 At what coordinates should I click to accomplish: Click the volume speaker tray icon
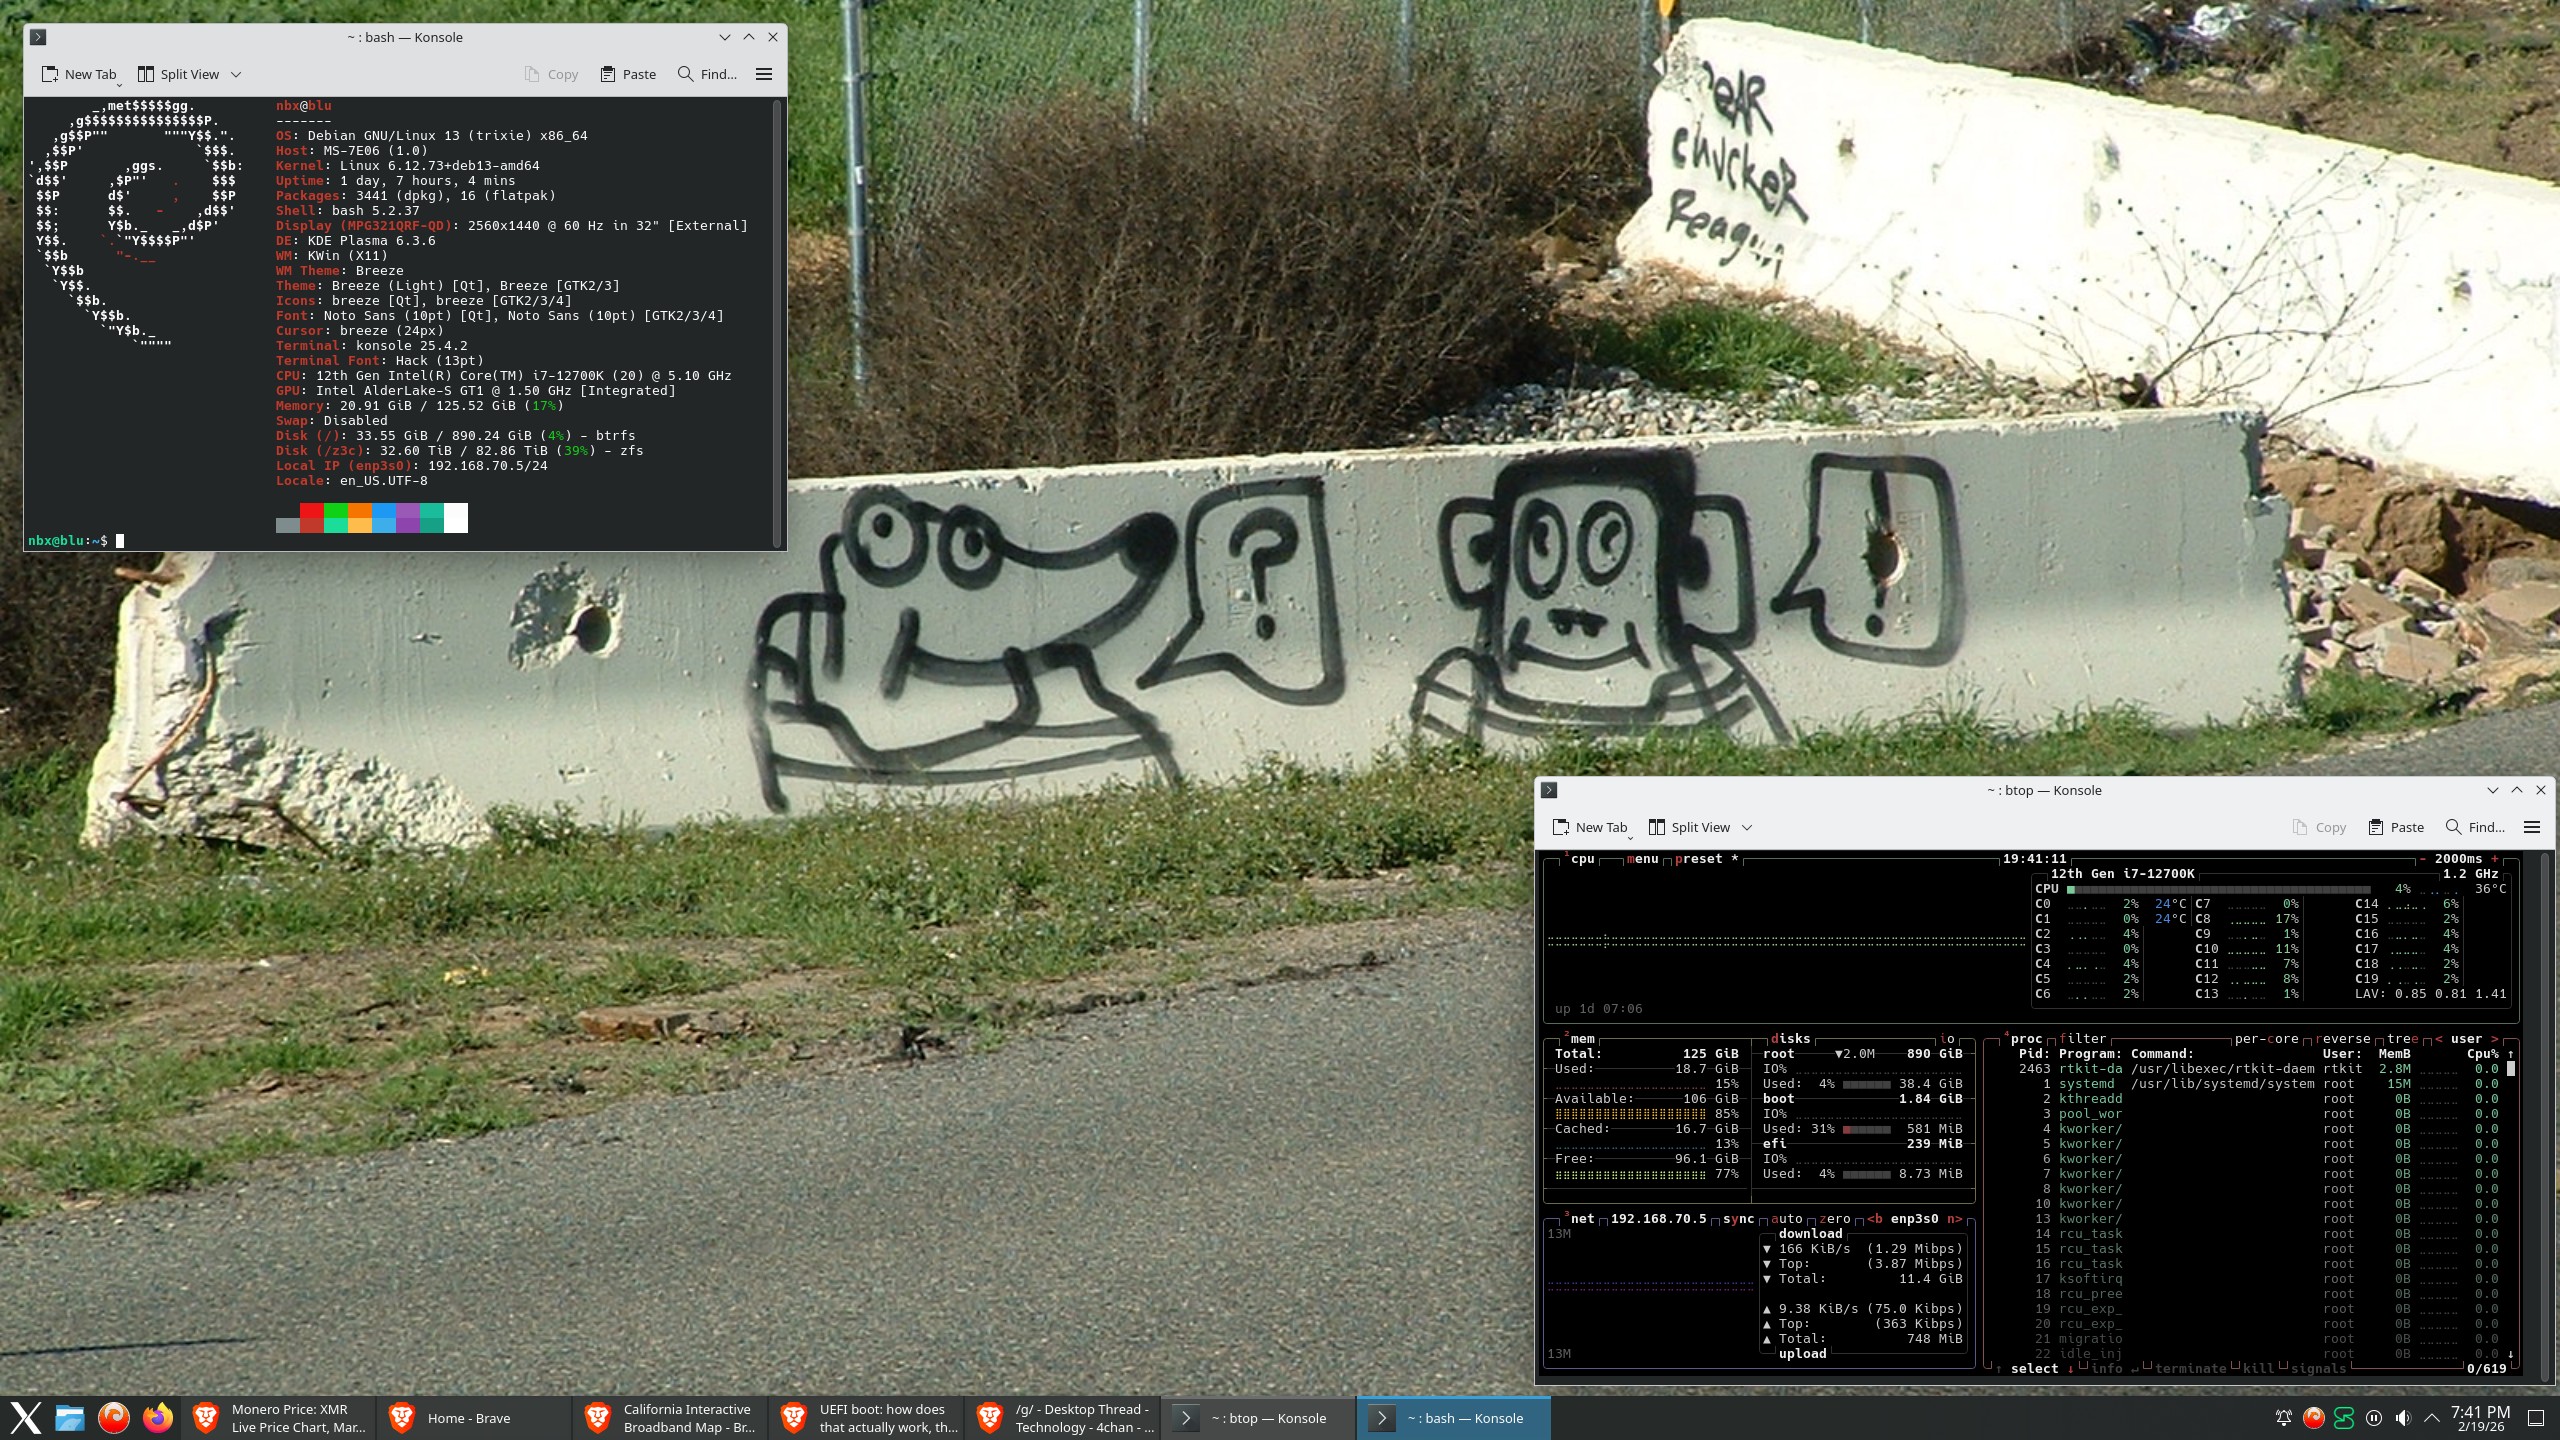2403,1418
